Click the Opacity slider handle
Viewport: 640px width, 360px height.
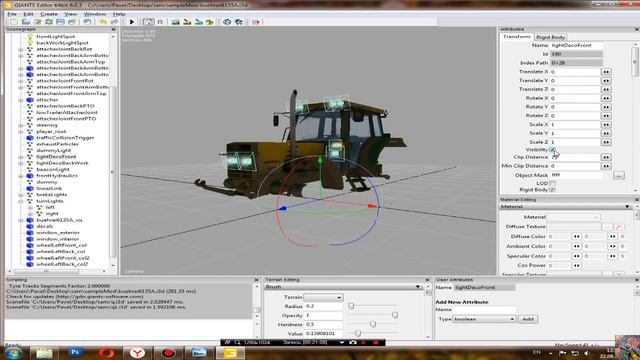395,315
